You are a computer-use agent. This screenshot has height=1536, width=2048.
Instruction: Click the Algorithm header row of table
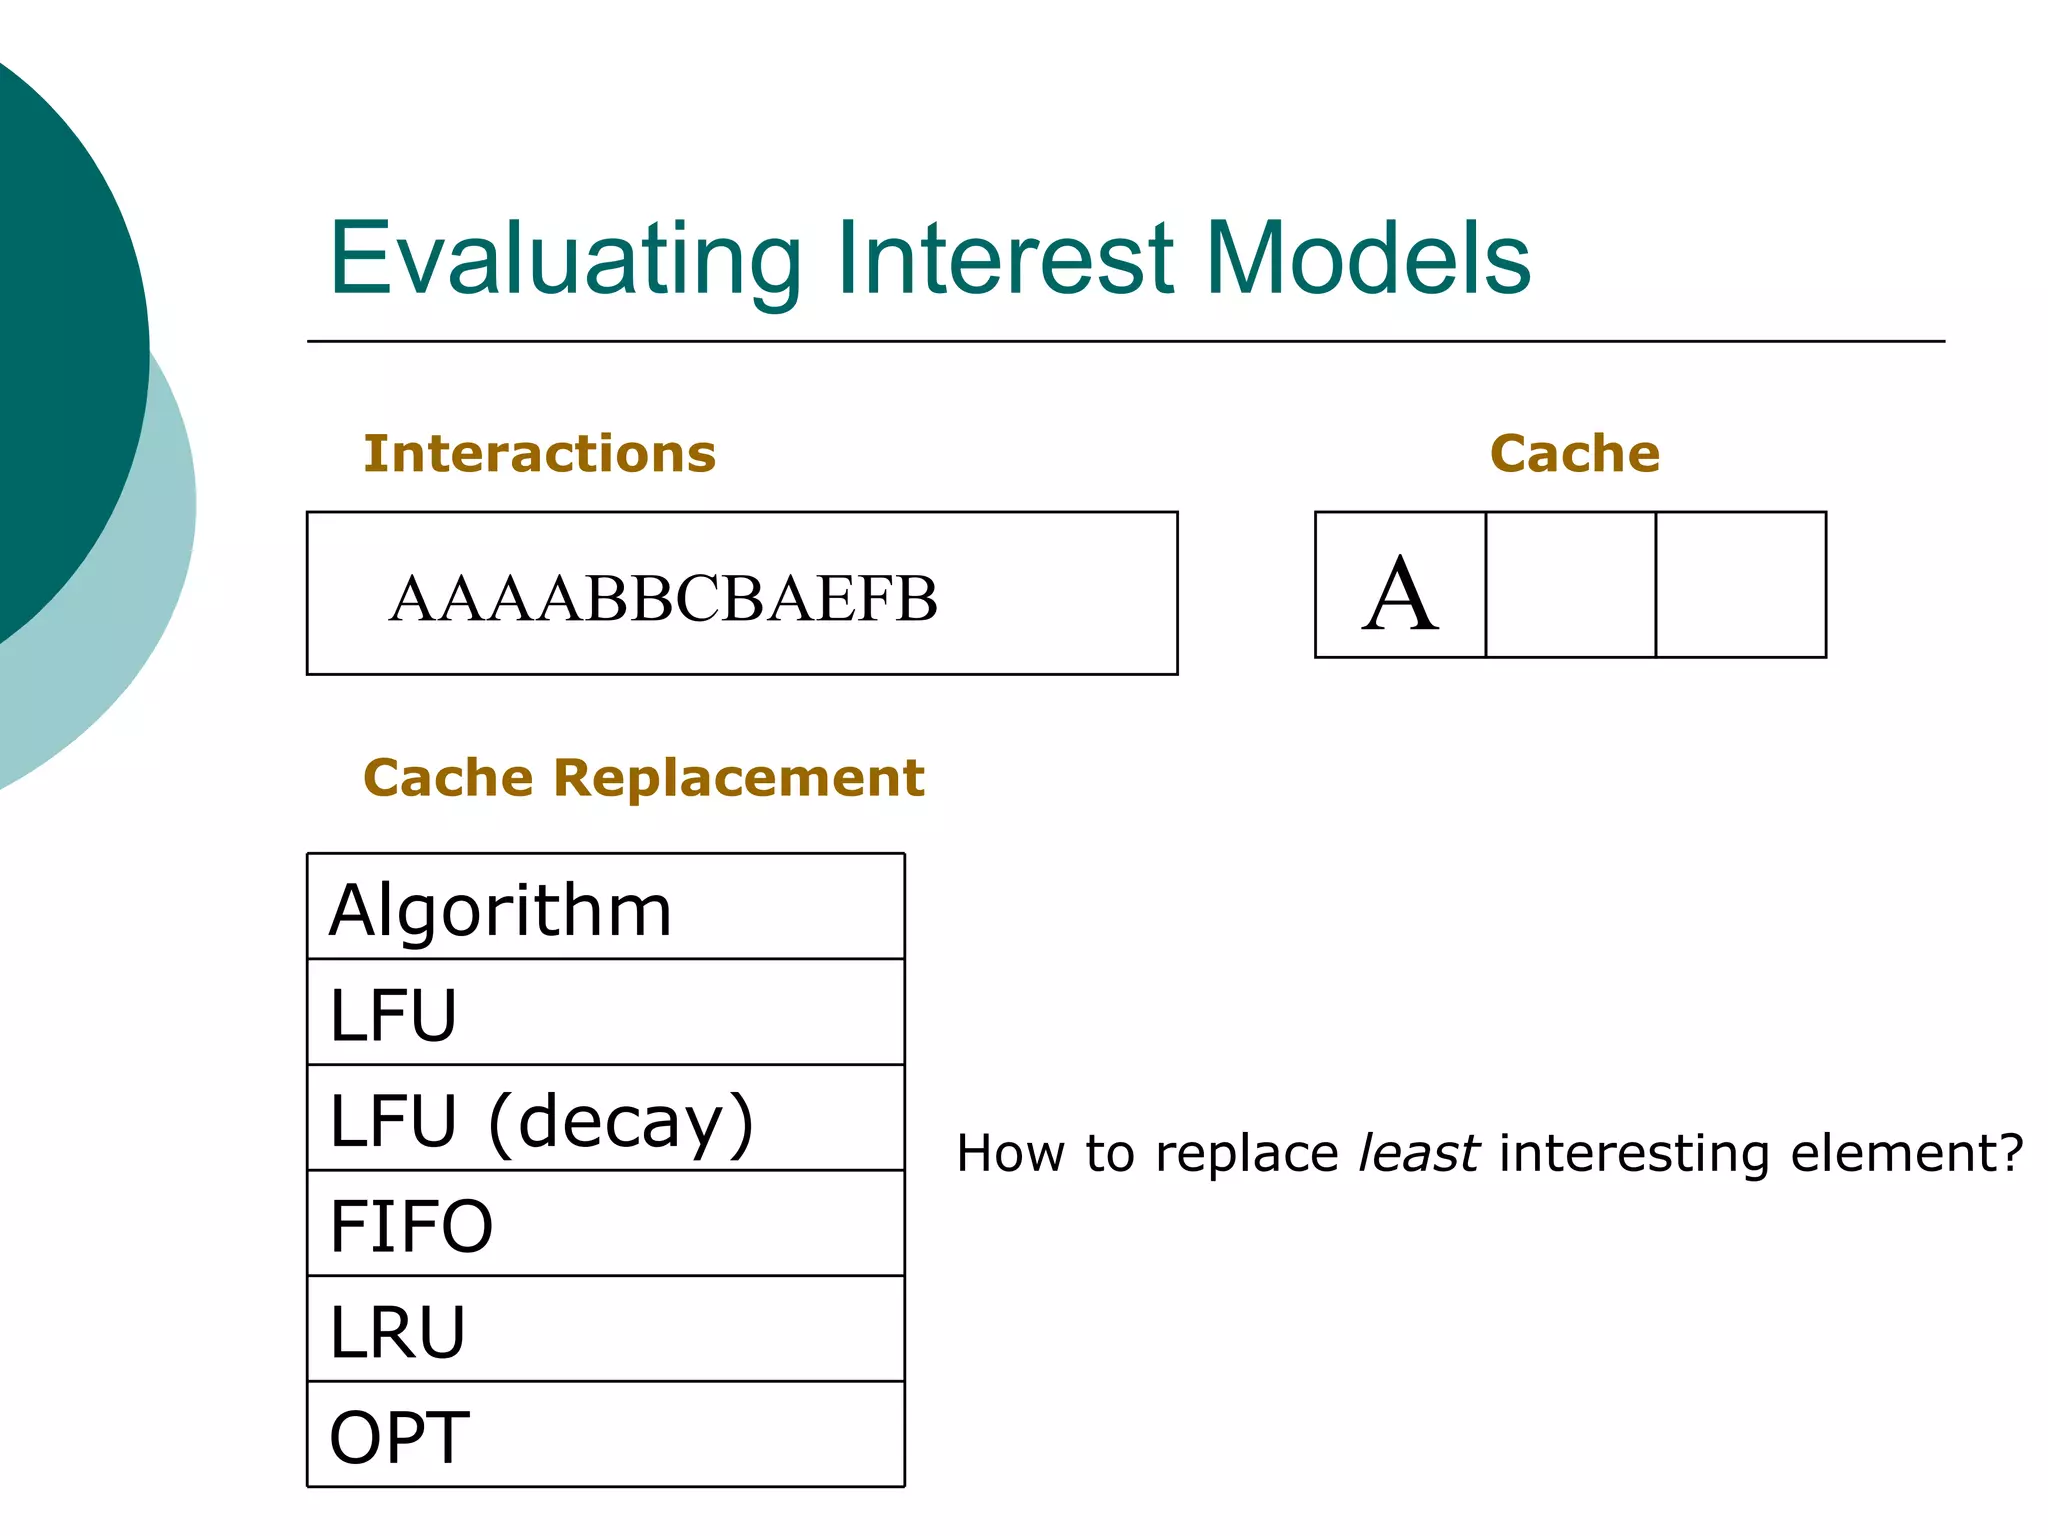pyautogui.click(x=605, y=908)
